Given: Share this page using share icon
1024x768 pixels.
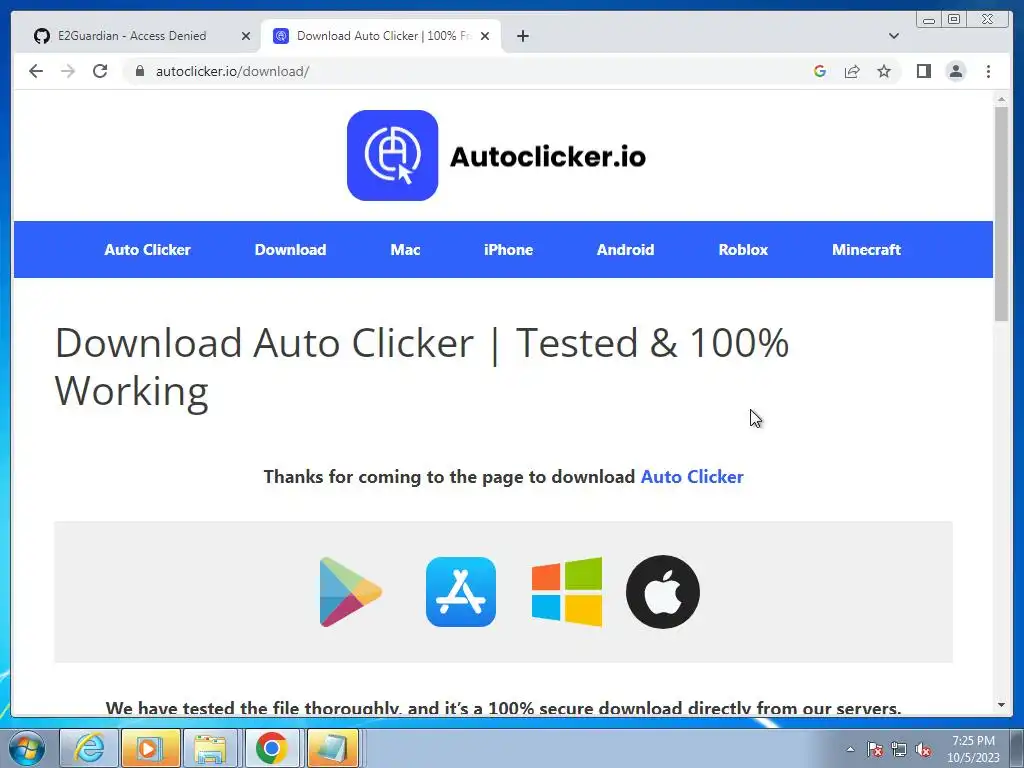Looking at the screenshot, I should click(x=852, y=71).
